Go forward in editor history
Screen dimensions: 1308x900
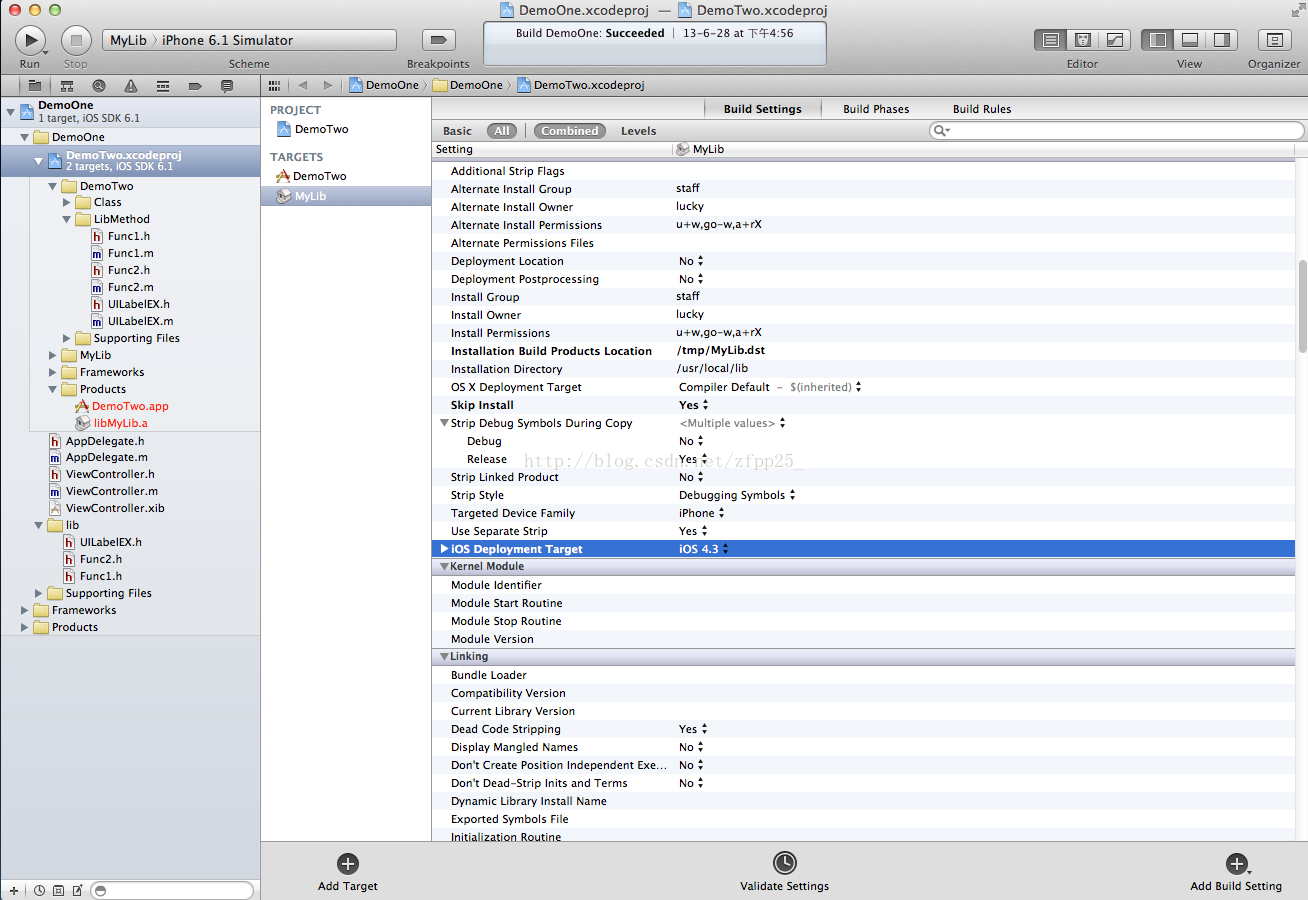[x=328, y=85]
